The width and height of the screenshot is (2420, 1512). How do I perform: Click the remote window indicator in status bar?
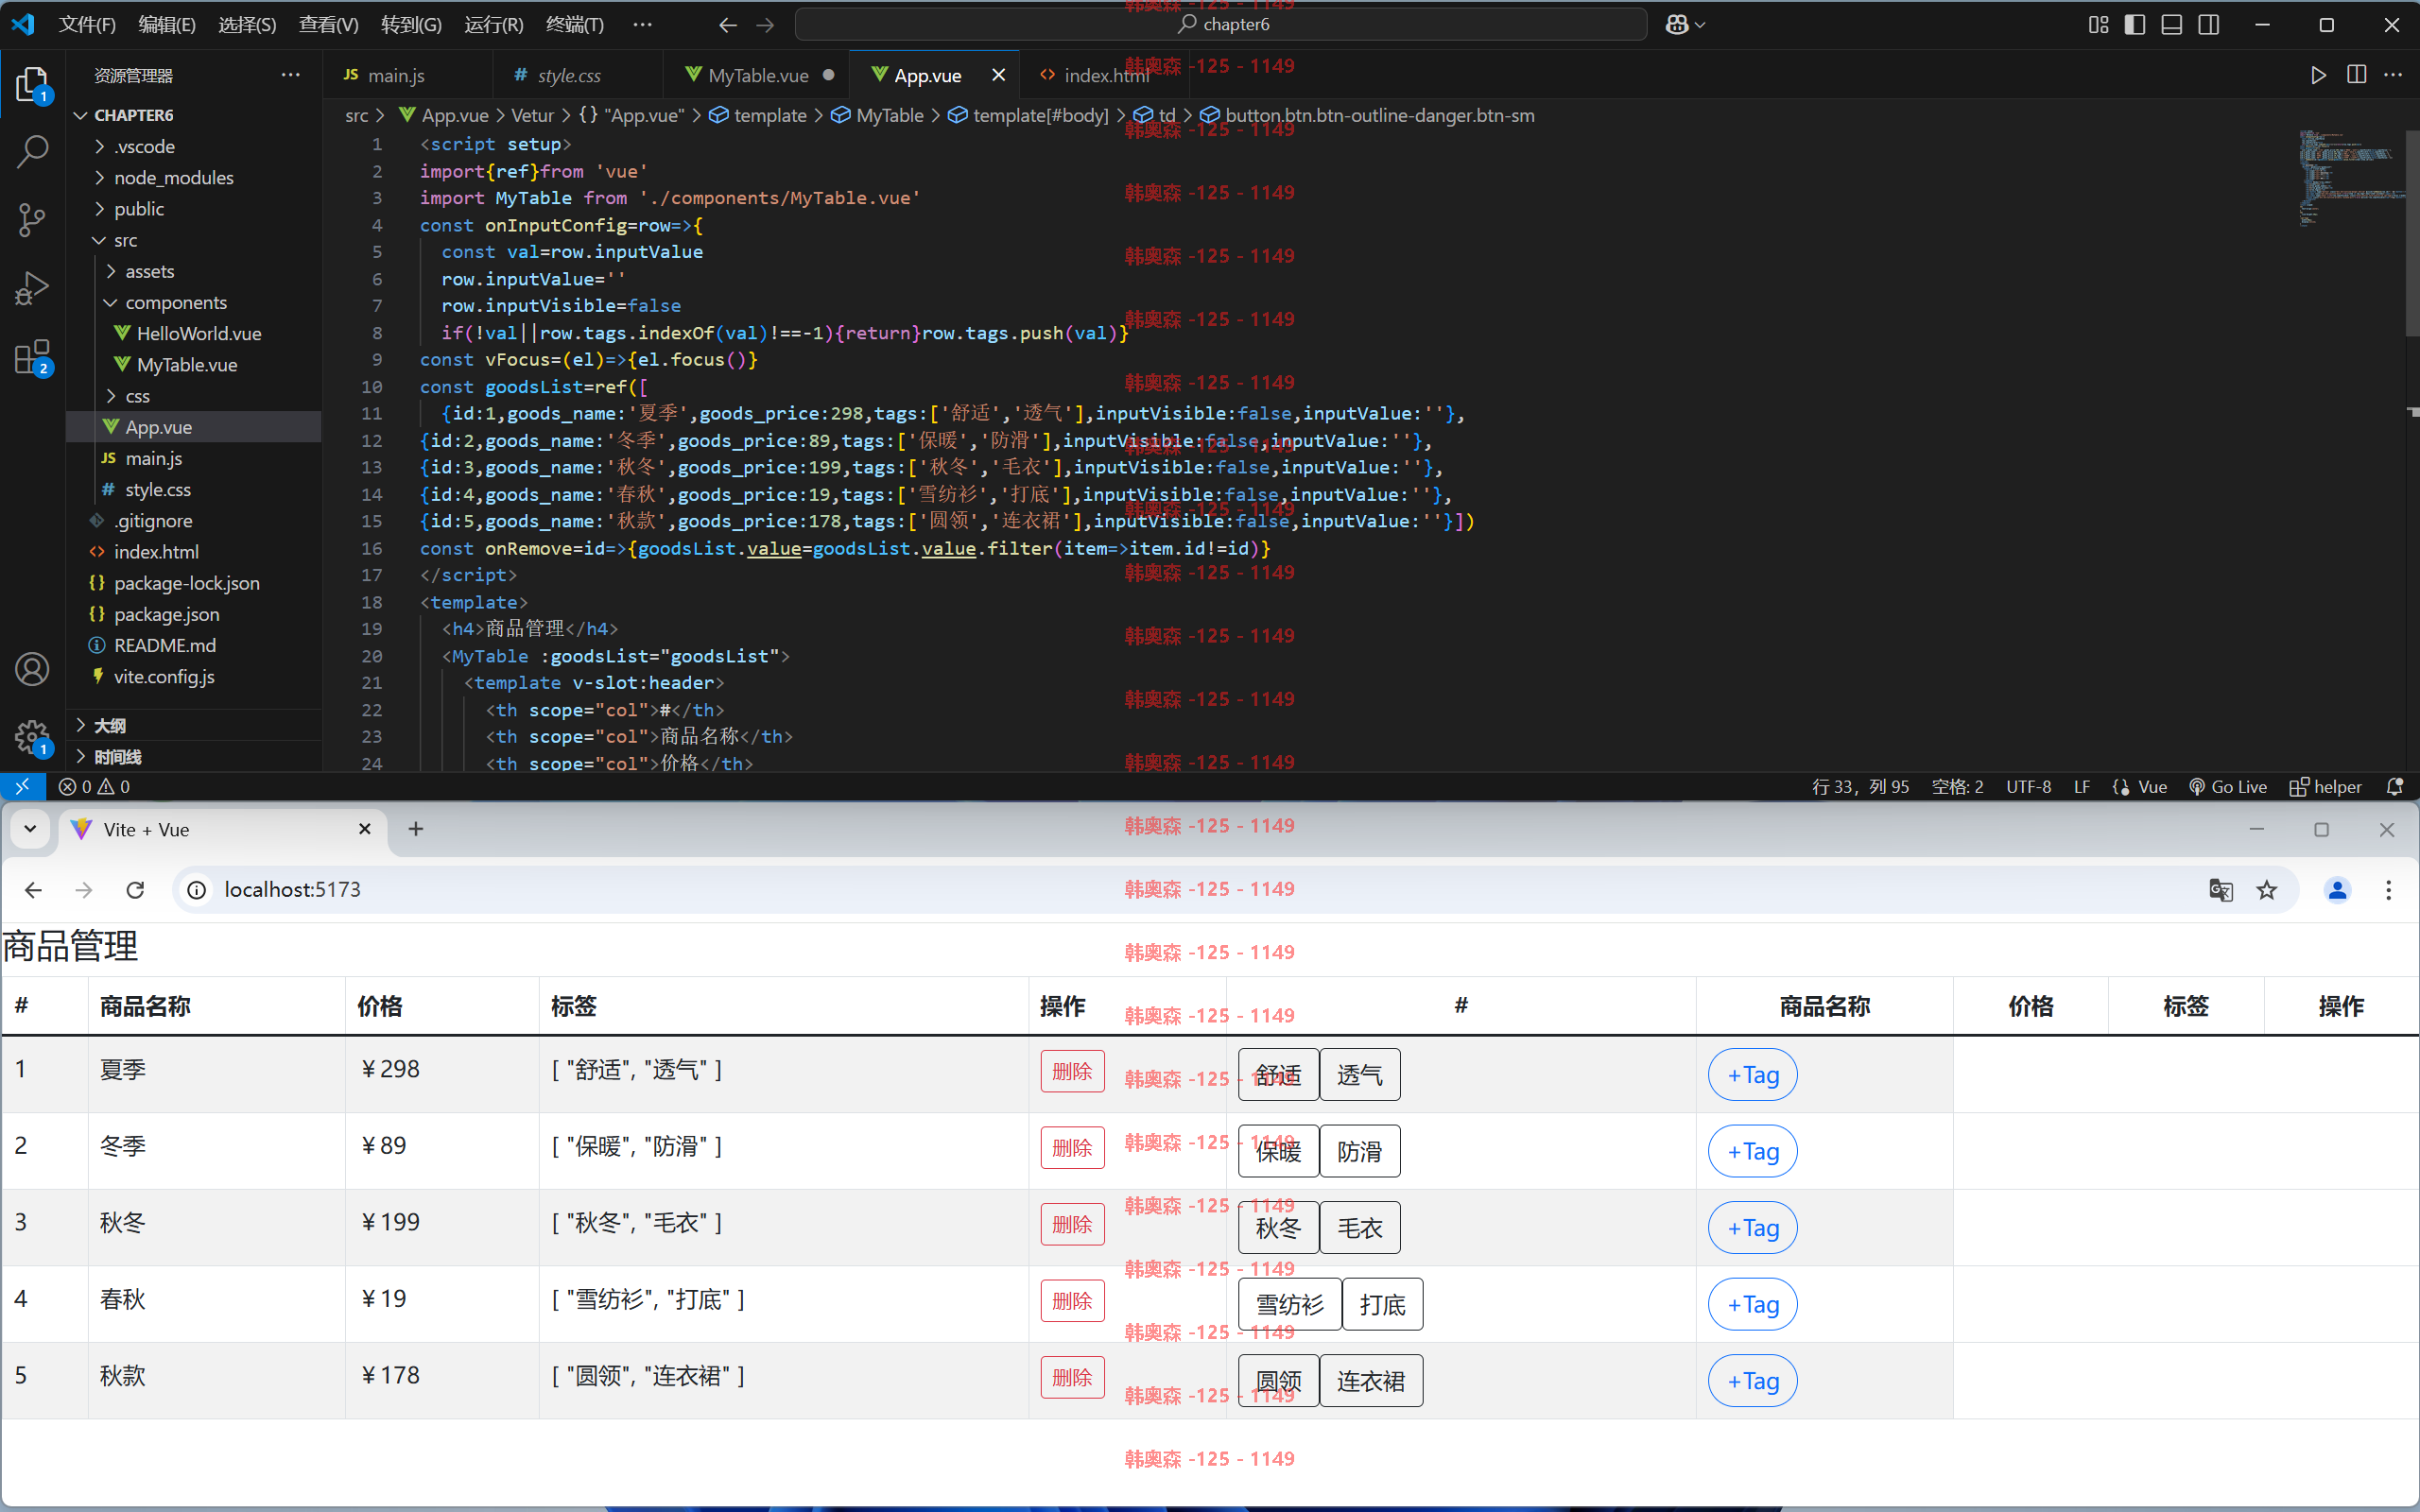click(22, 787)
